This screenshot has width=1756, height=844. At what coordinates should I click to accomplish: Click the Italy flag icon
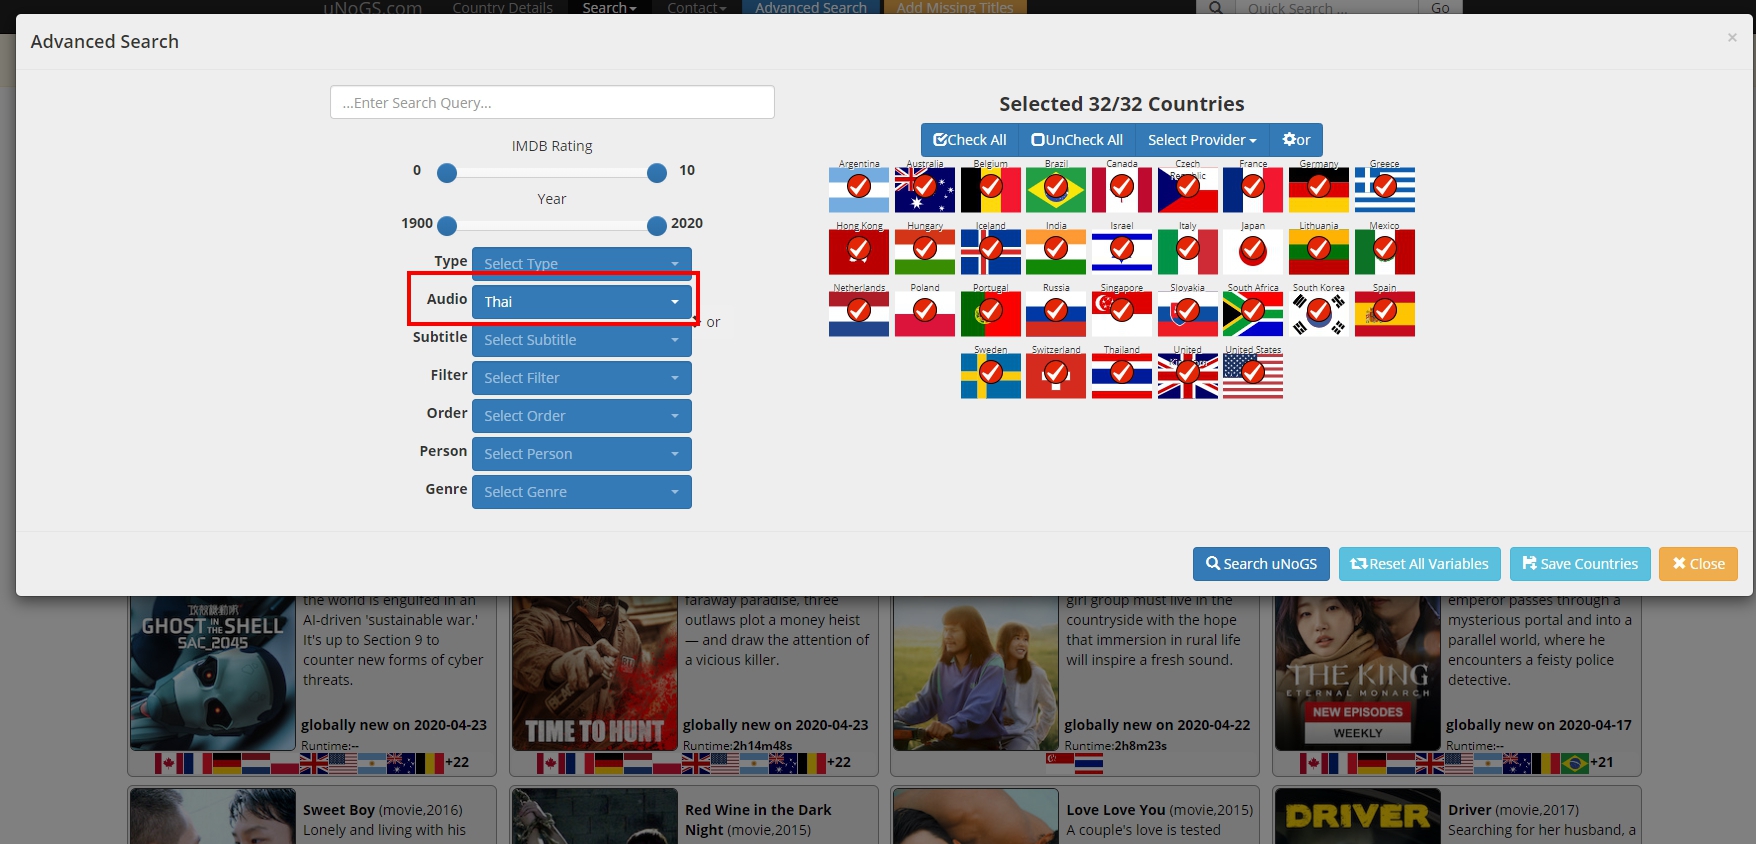(x=1188, y=251)
